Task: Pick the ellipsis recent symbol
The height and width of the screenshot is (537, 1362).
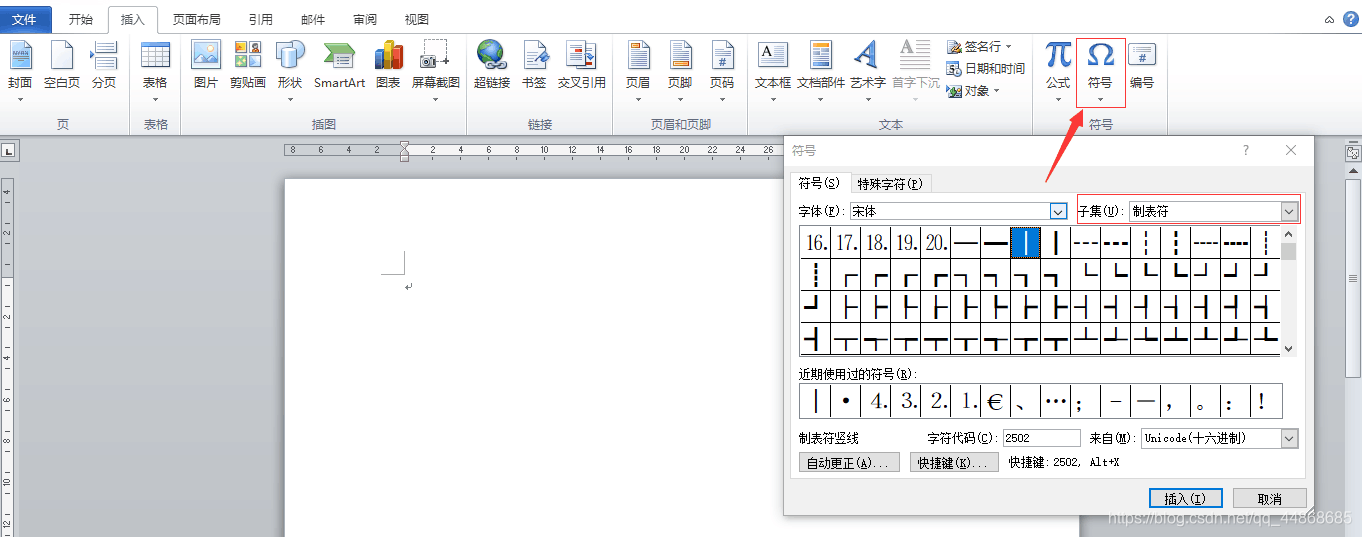Action: pyautogui.click(x=1055, y=401)
